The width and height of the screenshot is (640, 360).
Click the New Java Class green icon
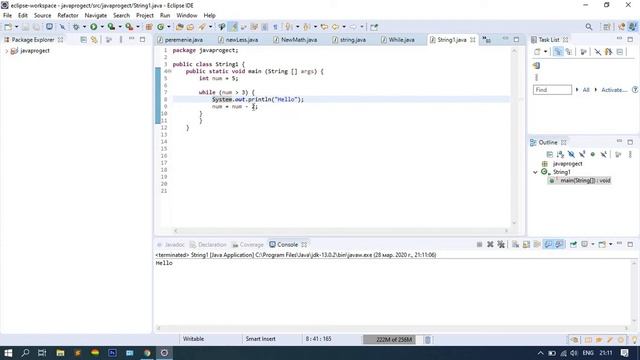160,27
